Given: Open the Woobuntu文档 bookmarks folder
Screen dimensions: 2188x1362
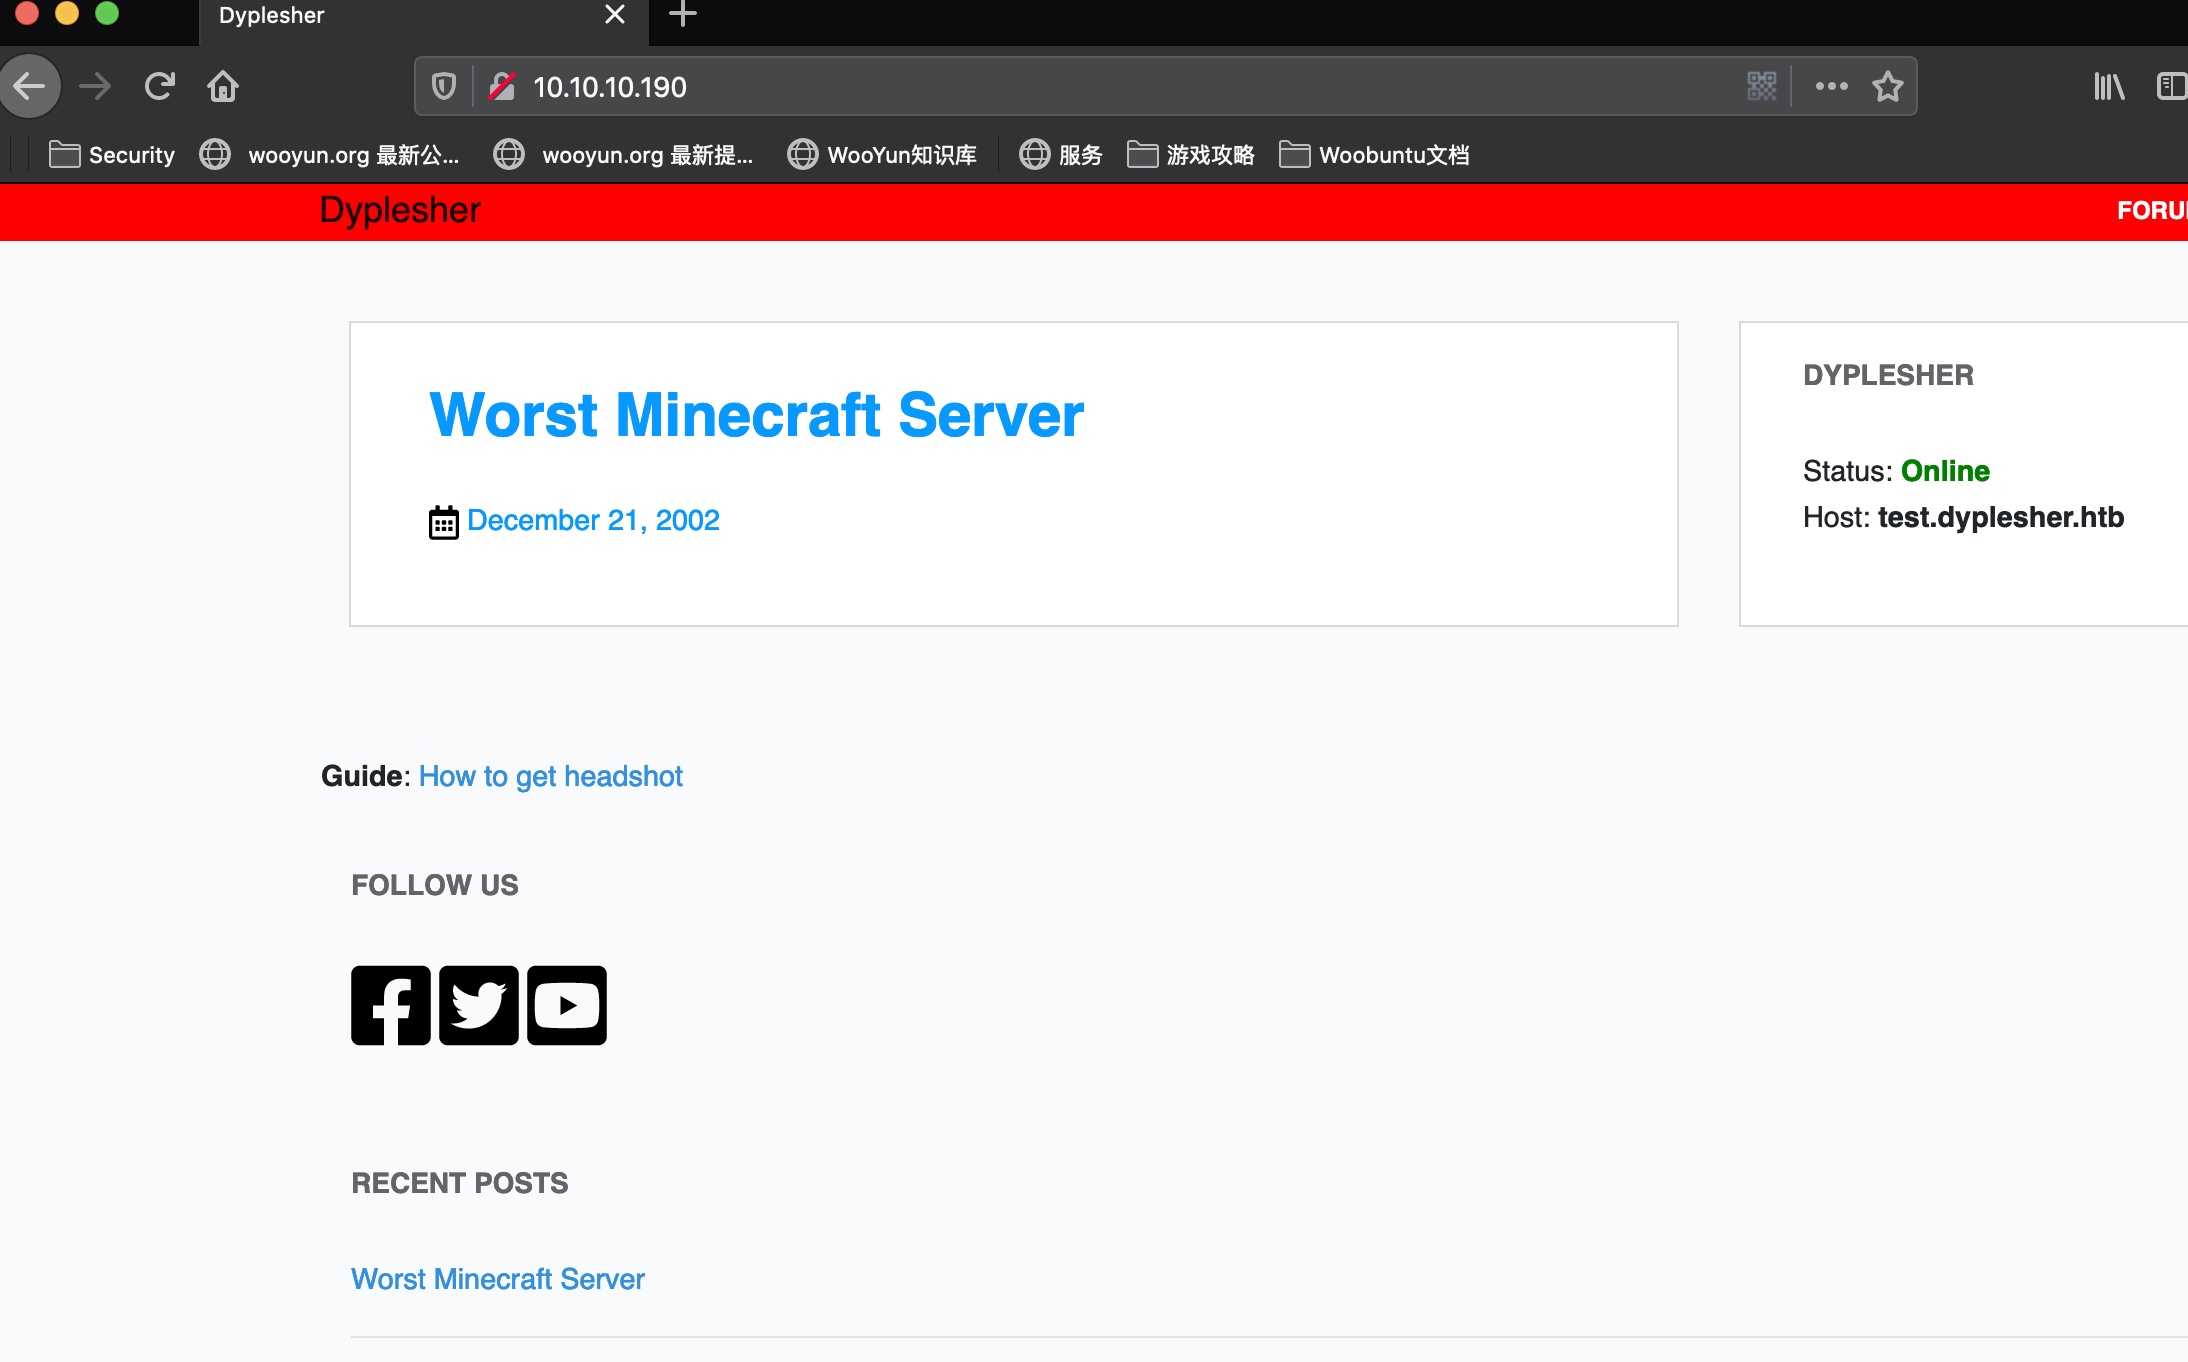Looking at the screenshot, I should pyautogui.click(x=1374, y=155).
